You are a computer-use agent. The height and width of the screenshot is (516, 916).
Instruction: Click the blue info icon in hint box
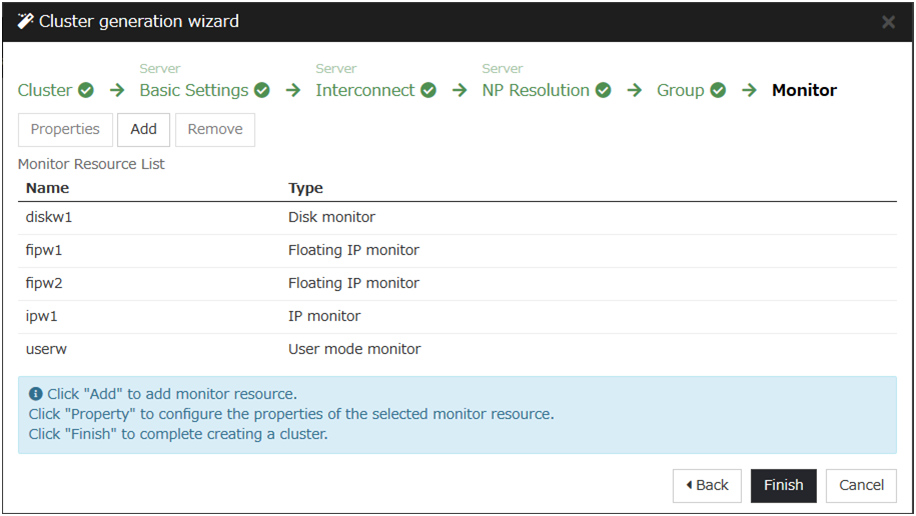pos(36,394)
